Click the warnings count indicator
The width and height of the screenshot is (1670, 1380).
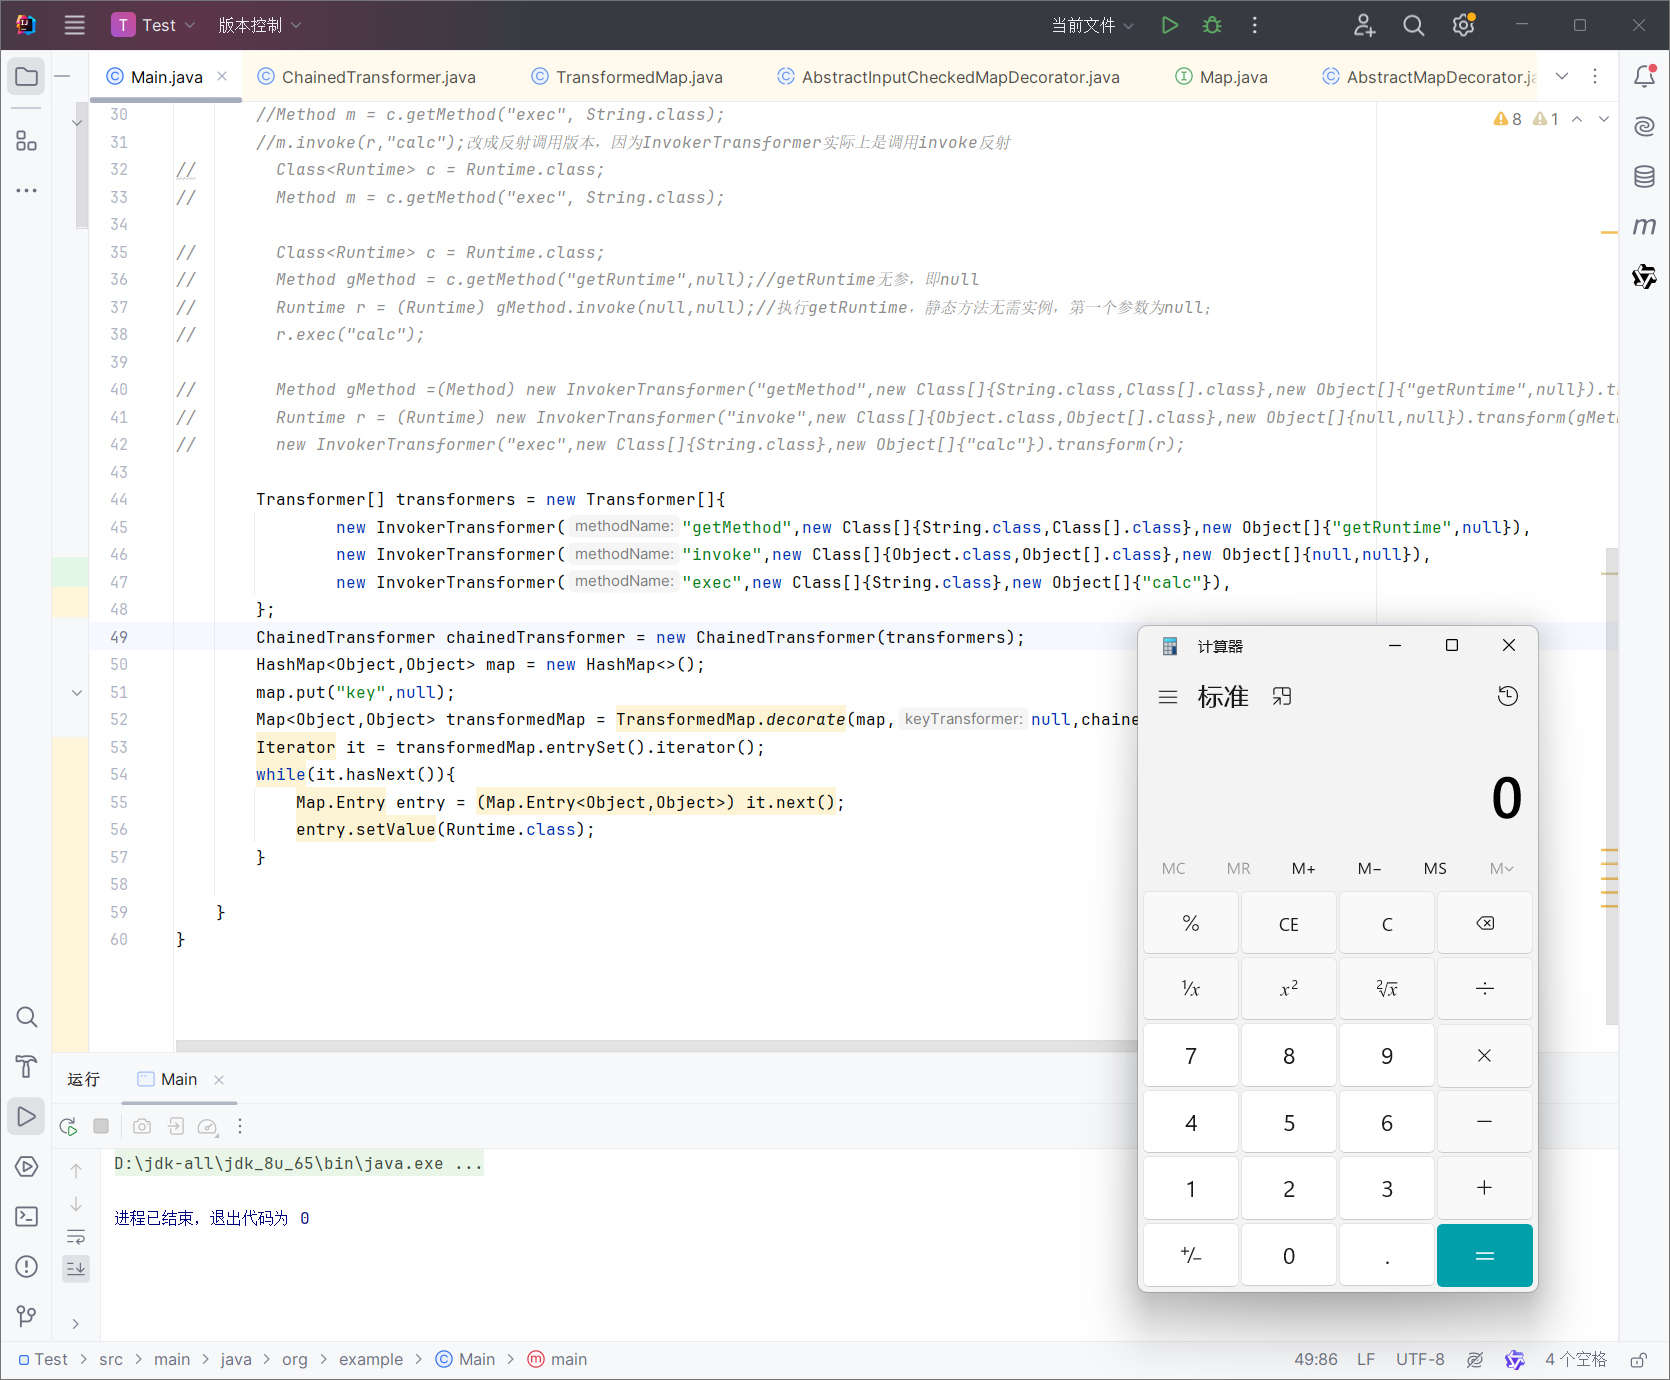(1507, 119)
